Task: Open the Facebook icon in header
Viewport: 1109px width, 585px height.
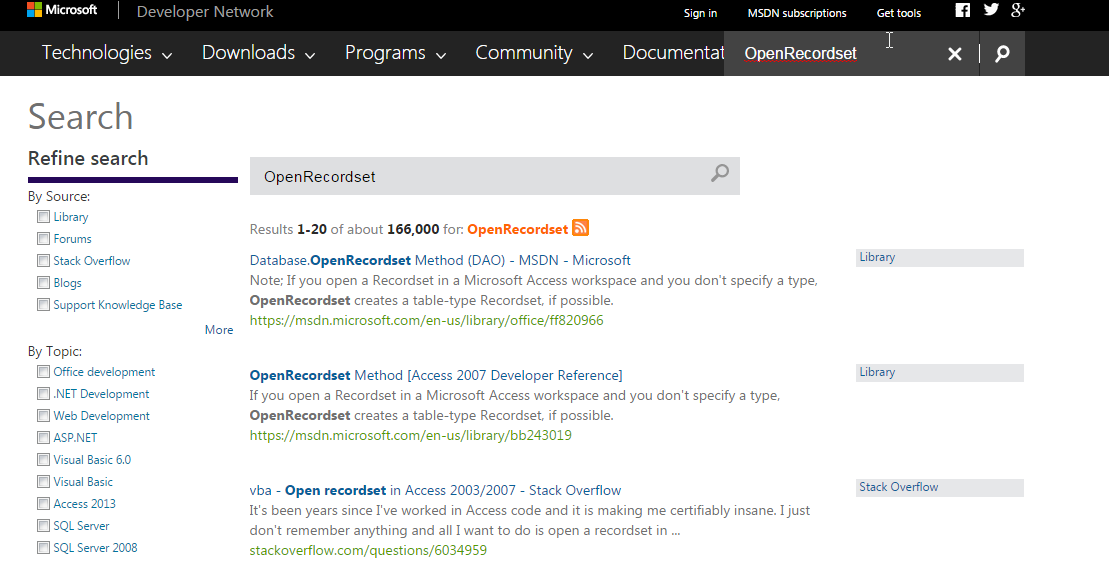Action: click(963, 10)
